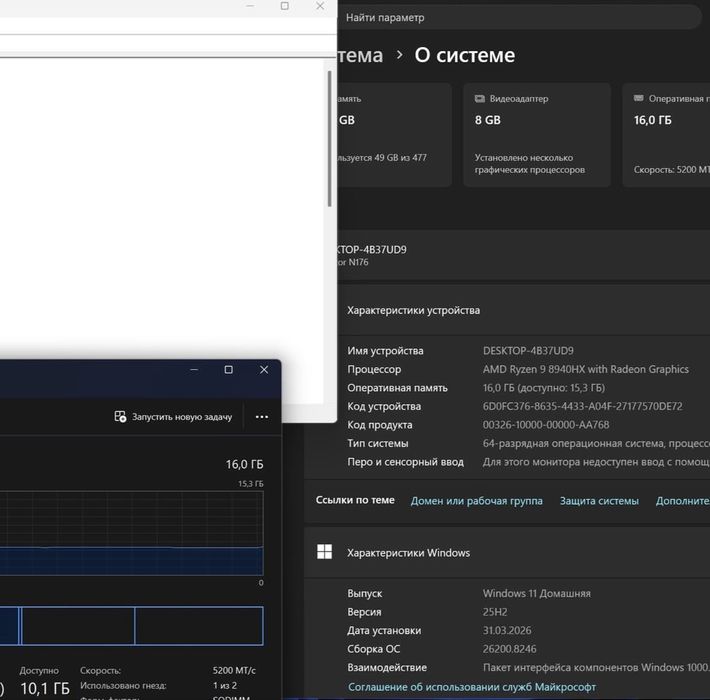Image resolution: width=710 pixels, height=700 pixels.
Task: Select processor value 'AMD Ryzen 9 8940HX'
Action: tap(534, 369)
